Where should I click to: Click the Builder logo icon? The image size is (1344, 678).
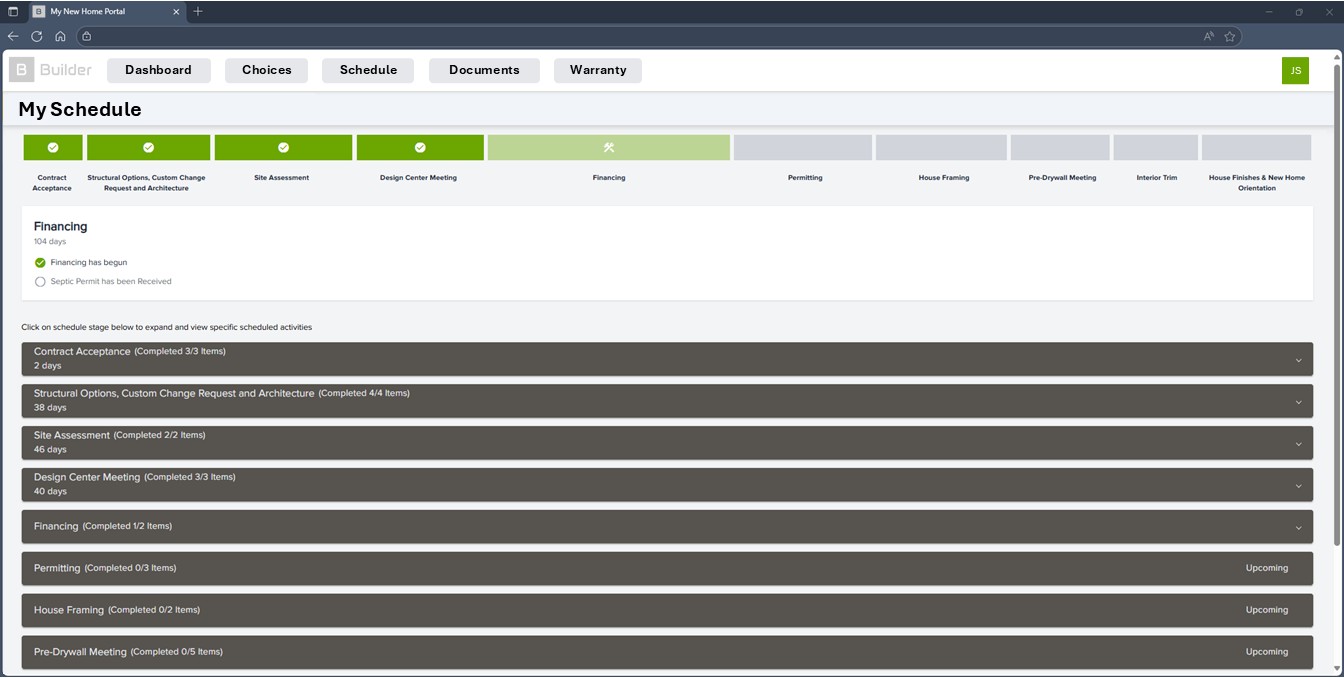[21, 70]
